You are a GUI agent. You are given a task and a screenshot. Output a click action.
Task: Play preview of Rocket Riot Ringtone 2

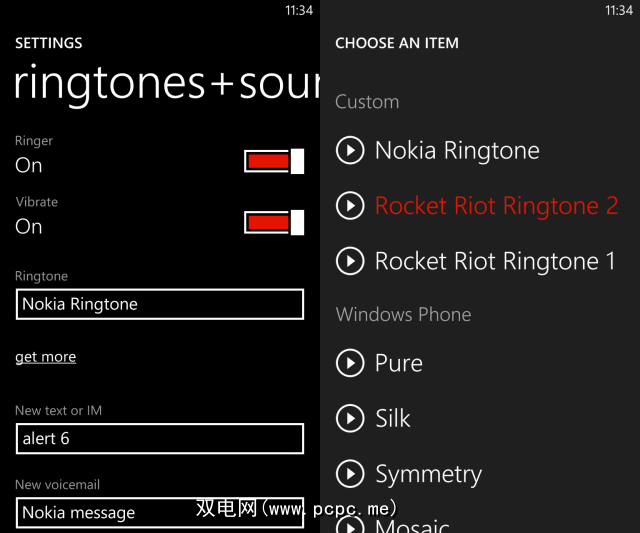click(x=350, y=206)
